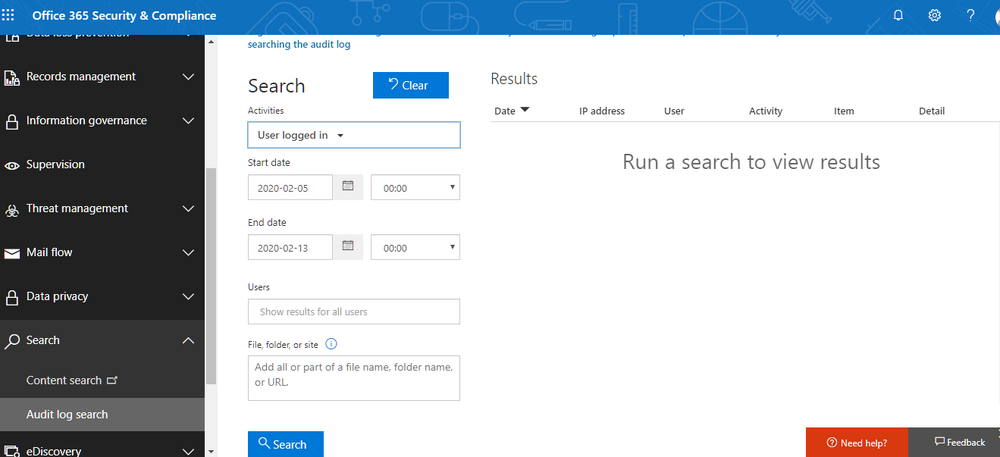
Task: Expand the Information governance section
Action: [x=188, y=120]
